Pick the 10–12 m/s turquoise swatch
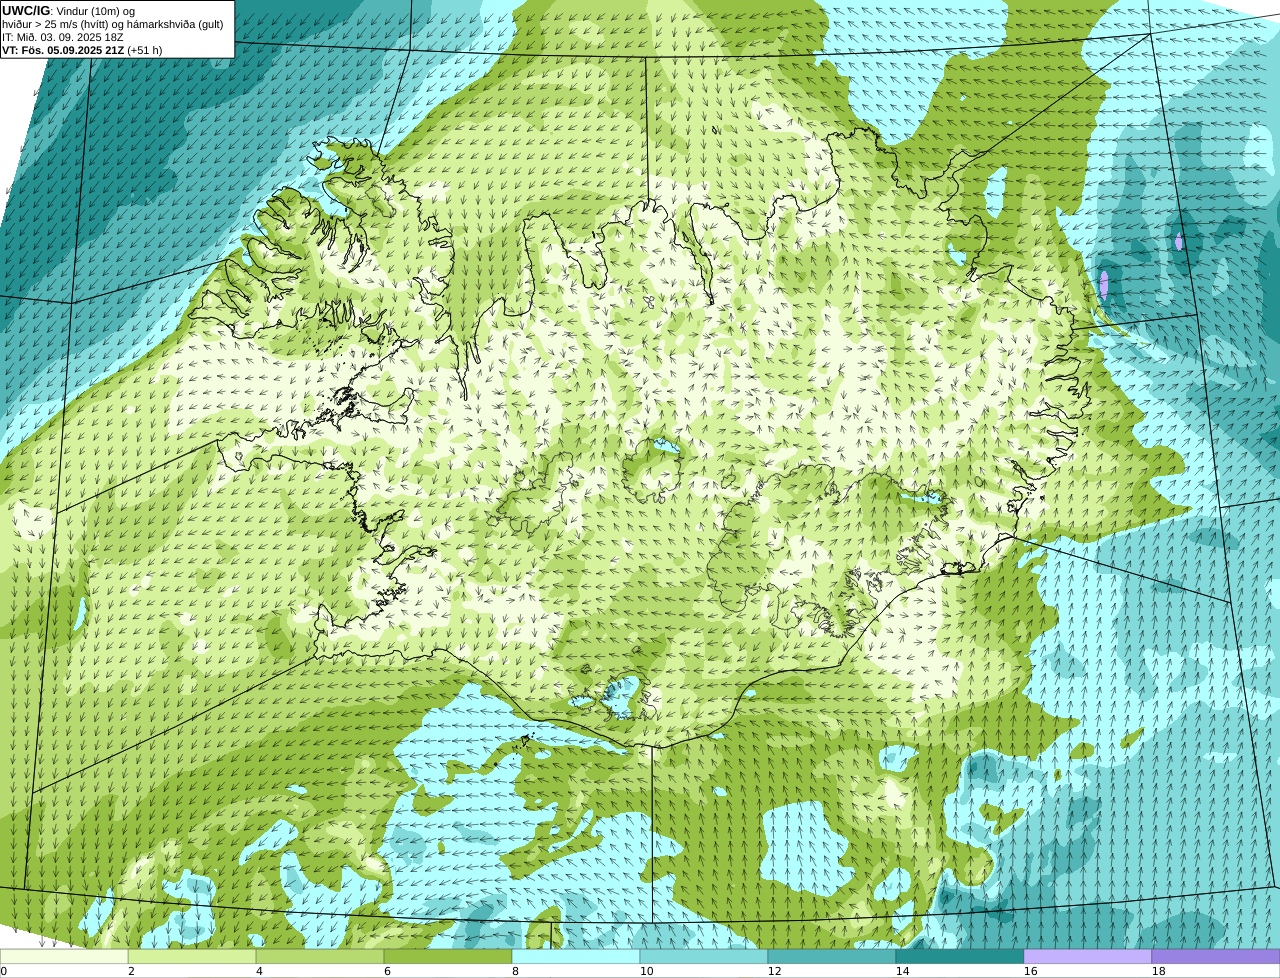The width and height of the screenshot is (1280, 978). point(704,956)
